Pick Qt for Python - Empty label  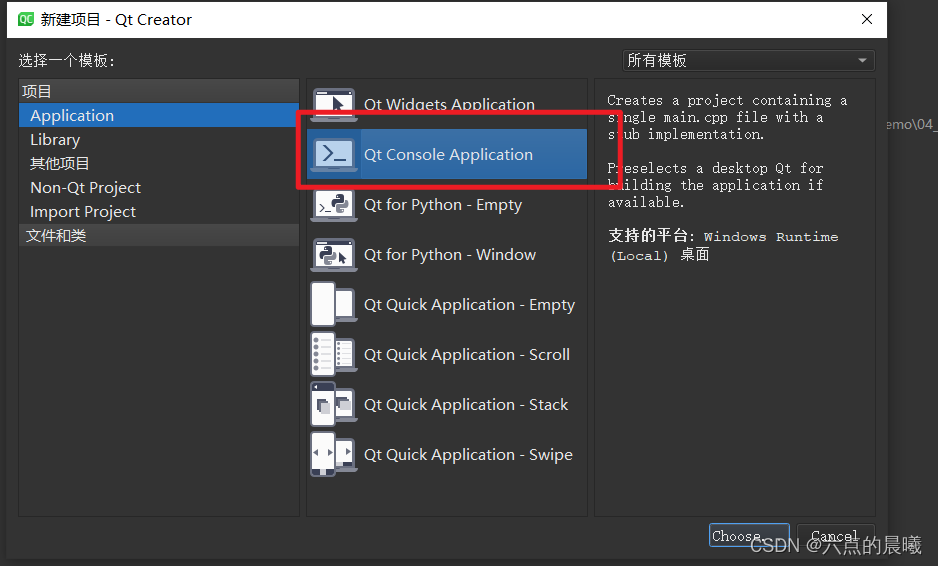point(443,205)
